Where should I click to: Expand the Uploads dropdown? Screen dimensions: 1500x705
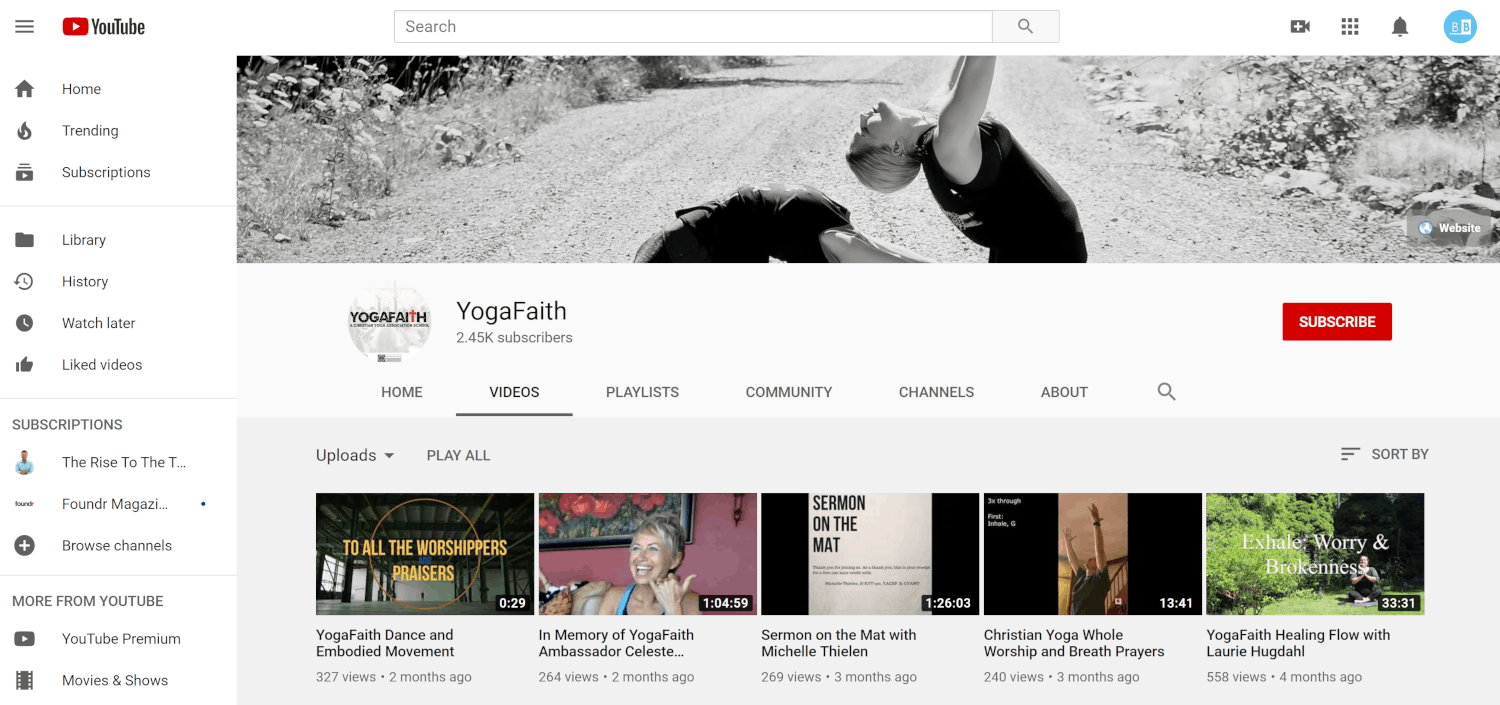coord(355,455)
